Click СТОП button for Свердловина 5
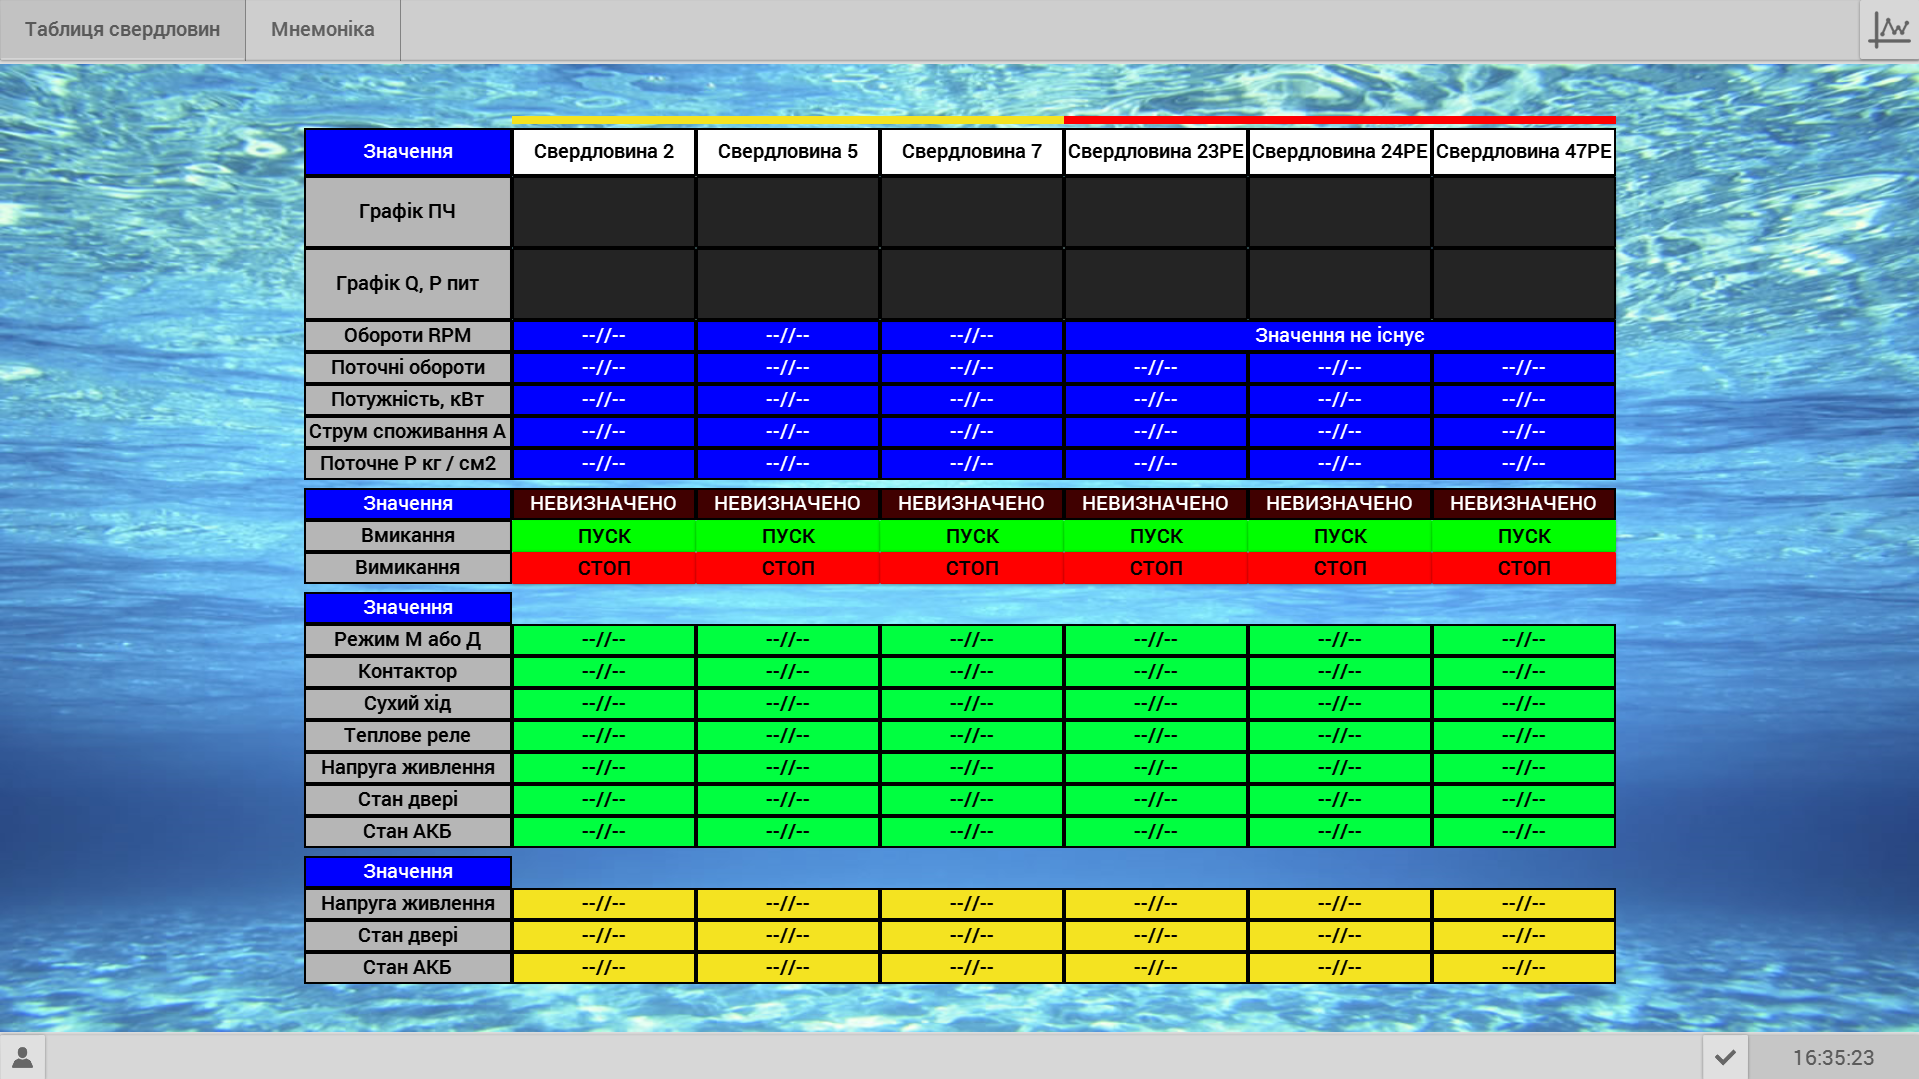 788,568
